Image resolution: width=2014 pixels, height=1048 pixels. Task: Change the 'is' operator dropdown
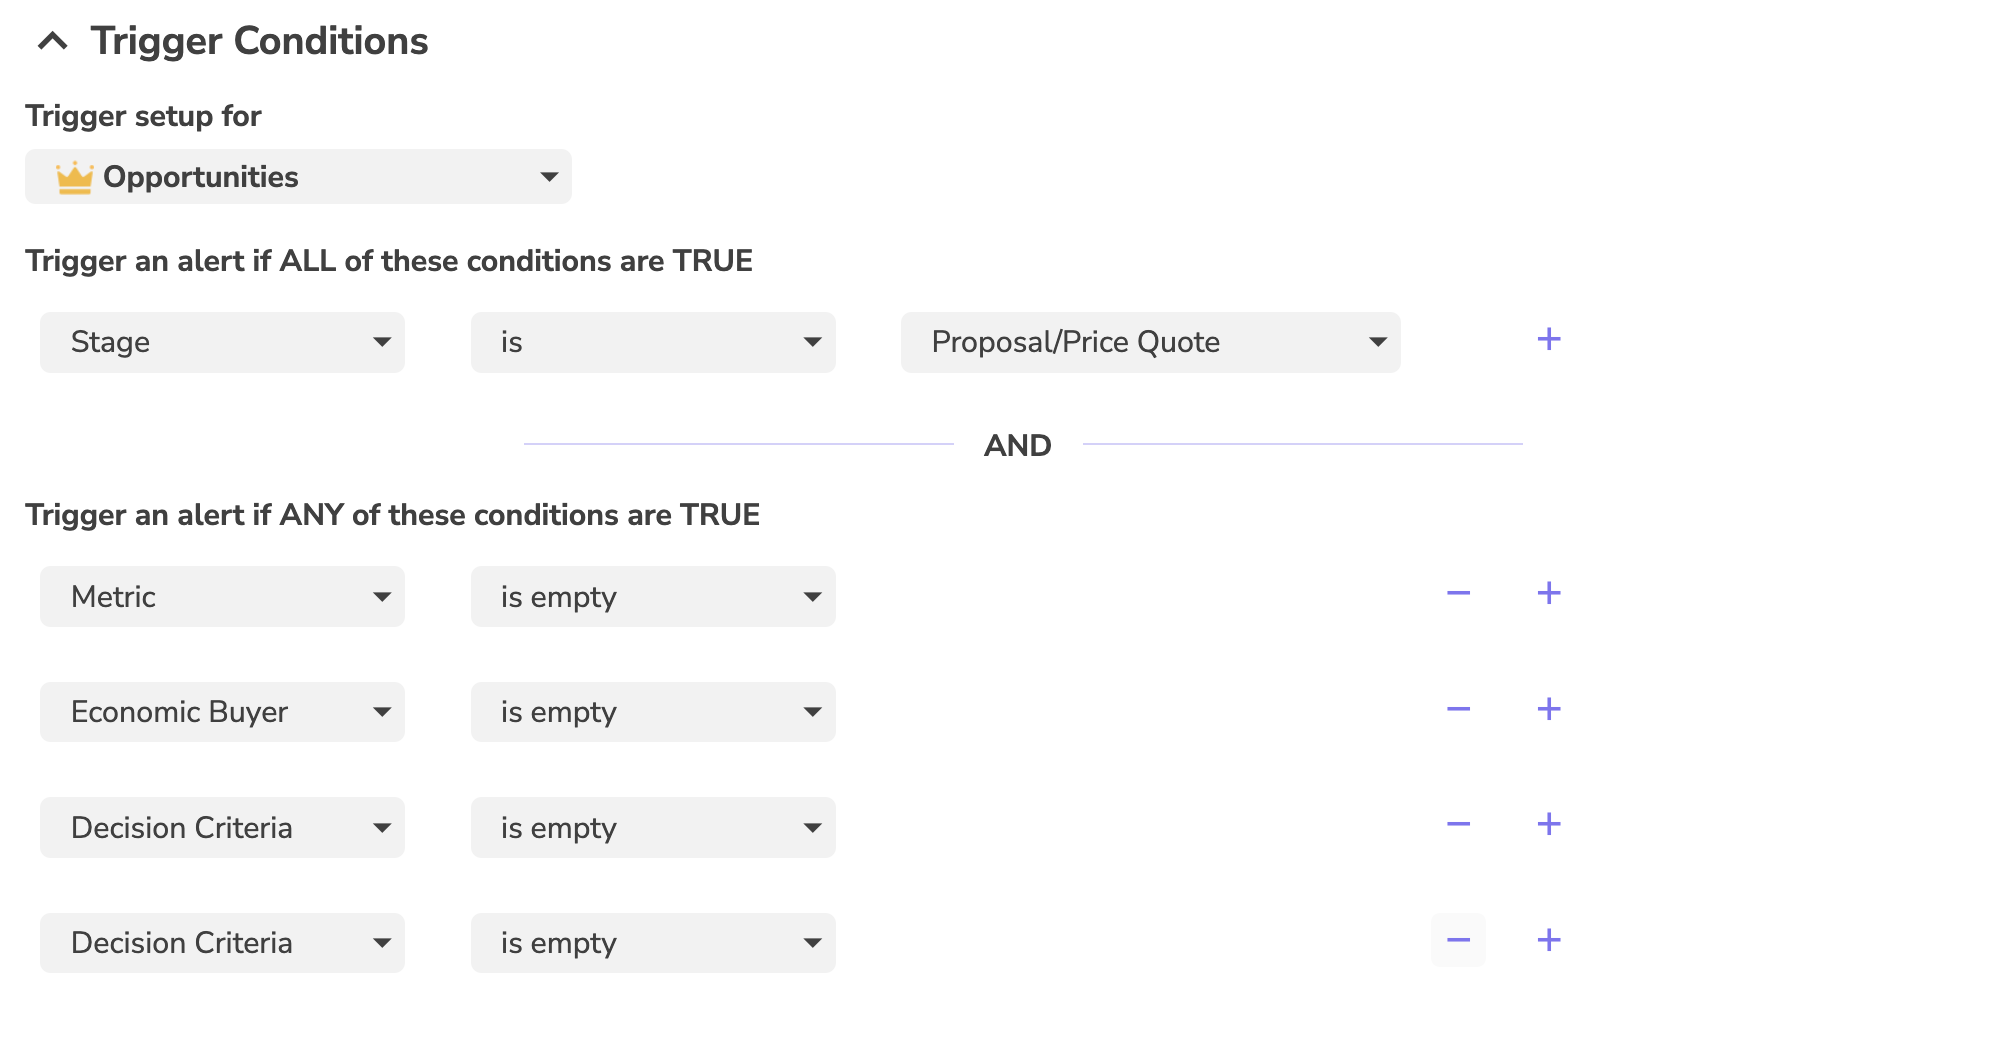coord(653,343)
